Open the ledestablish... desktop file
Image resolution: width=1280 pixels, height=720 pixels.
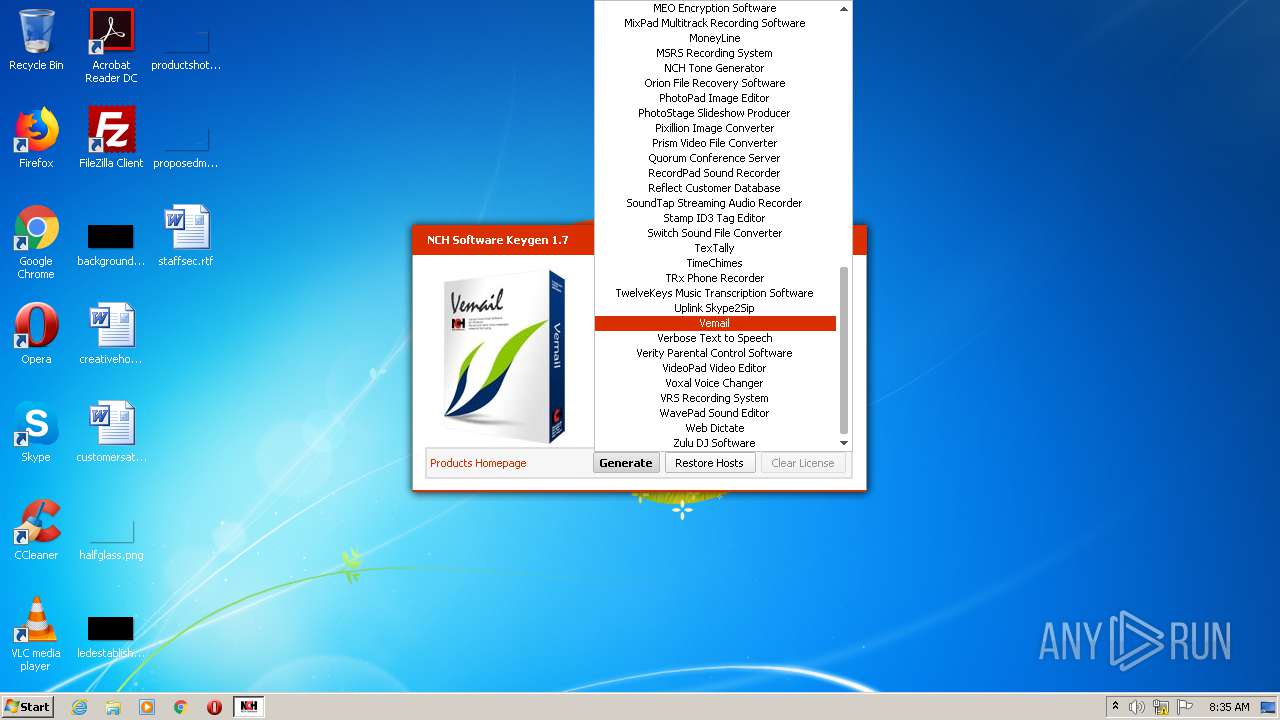(111, 638)
